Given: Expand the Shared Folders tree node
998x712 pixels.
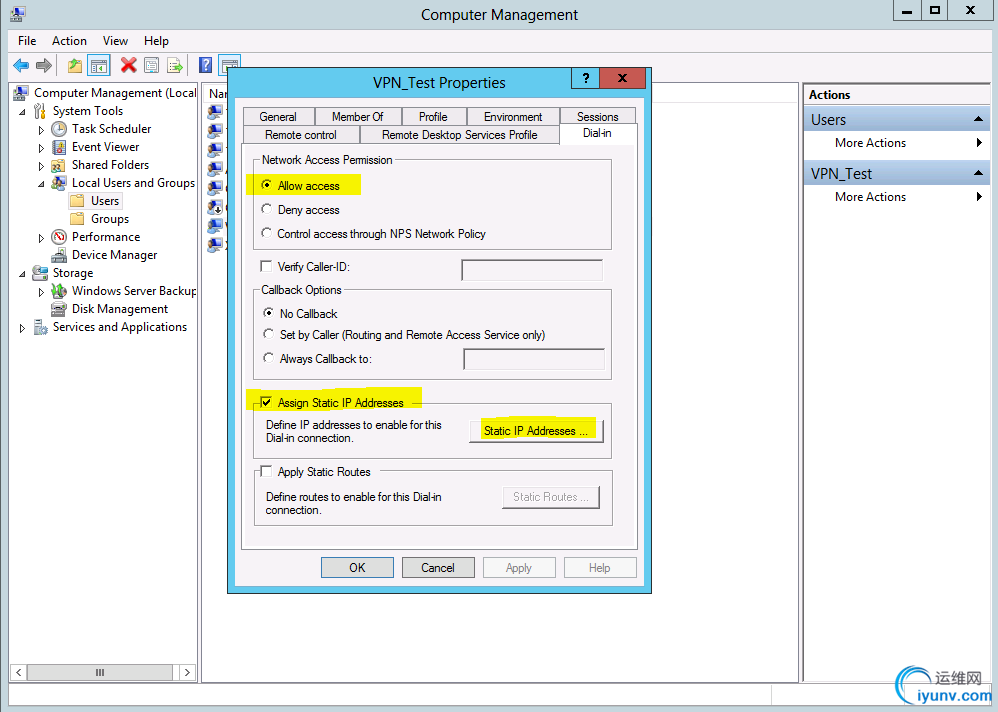Looking at the screenshot, I should coord(41,166).
